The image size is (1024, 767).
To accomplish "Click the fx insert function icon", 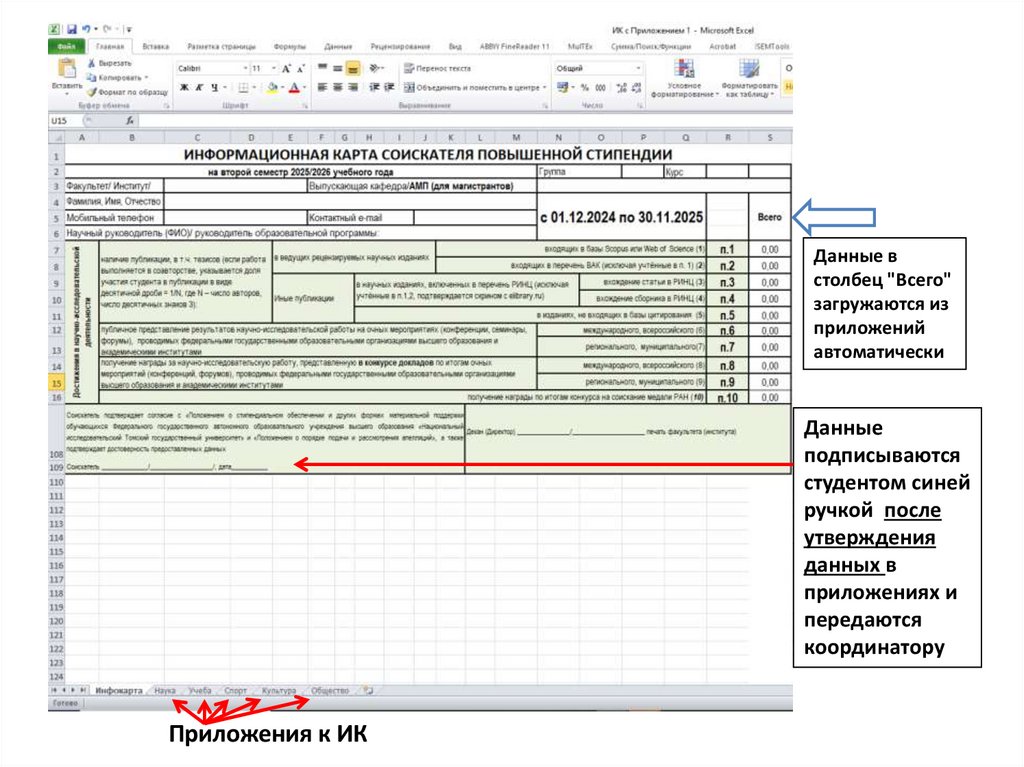I will [x=129, y=121].
